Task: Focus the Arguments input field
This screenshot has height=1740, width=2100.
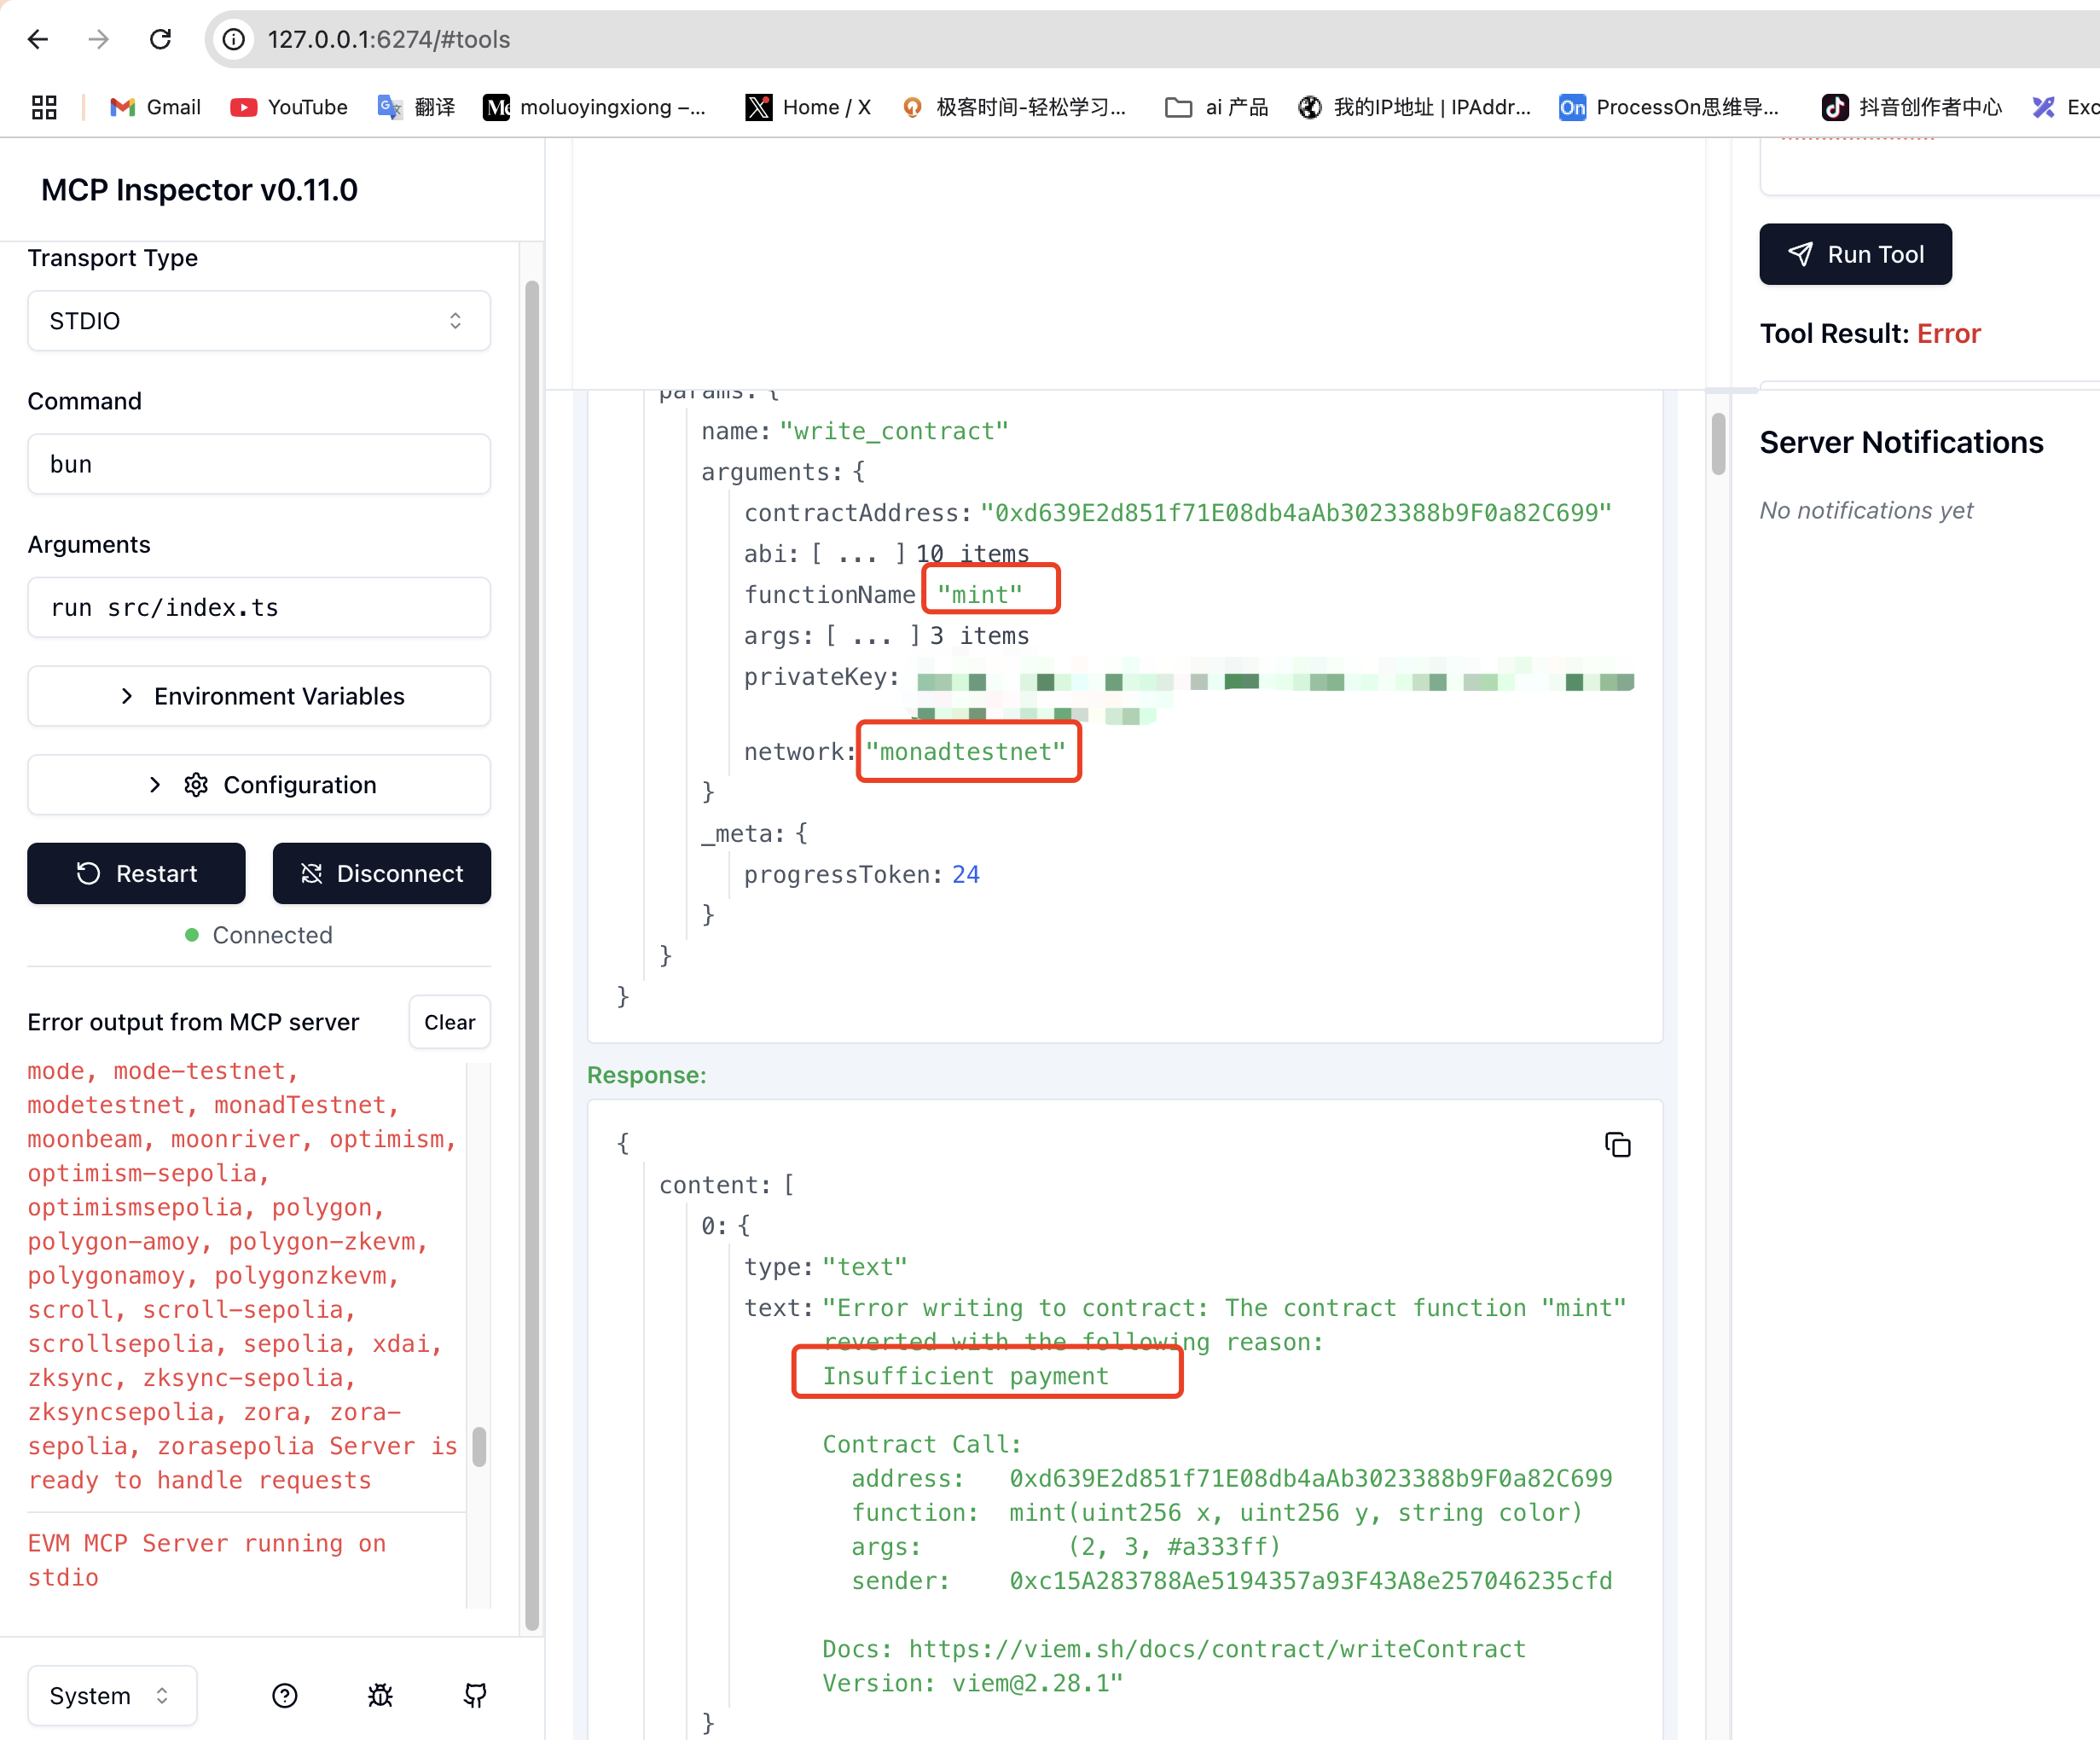Action: coord(259,607)
